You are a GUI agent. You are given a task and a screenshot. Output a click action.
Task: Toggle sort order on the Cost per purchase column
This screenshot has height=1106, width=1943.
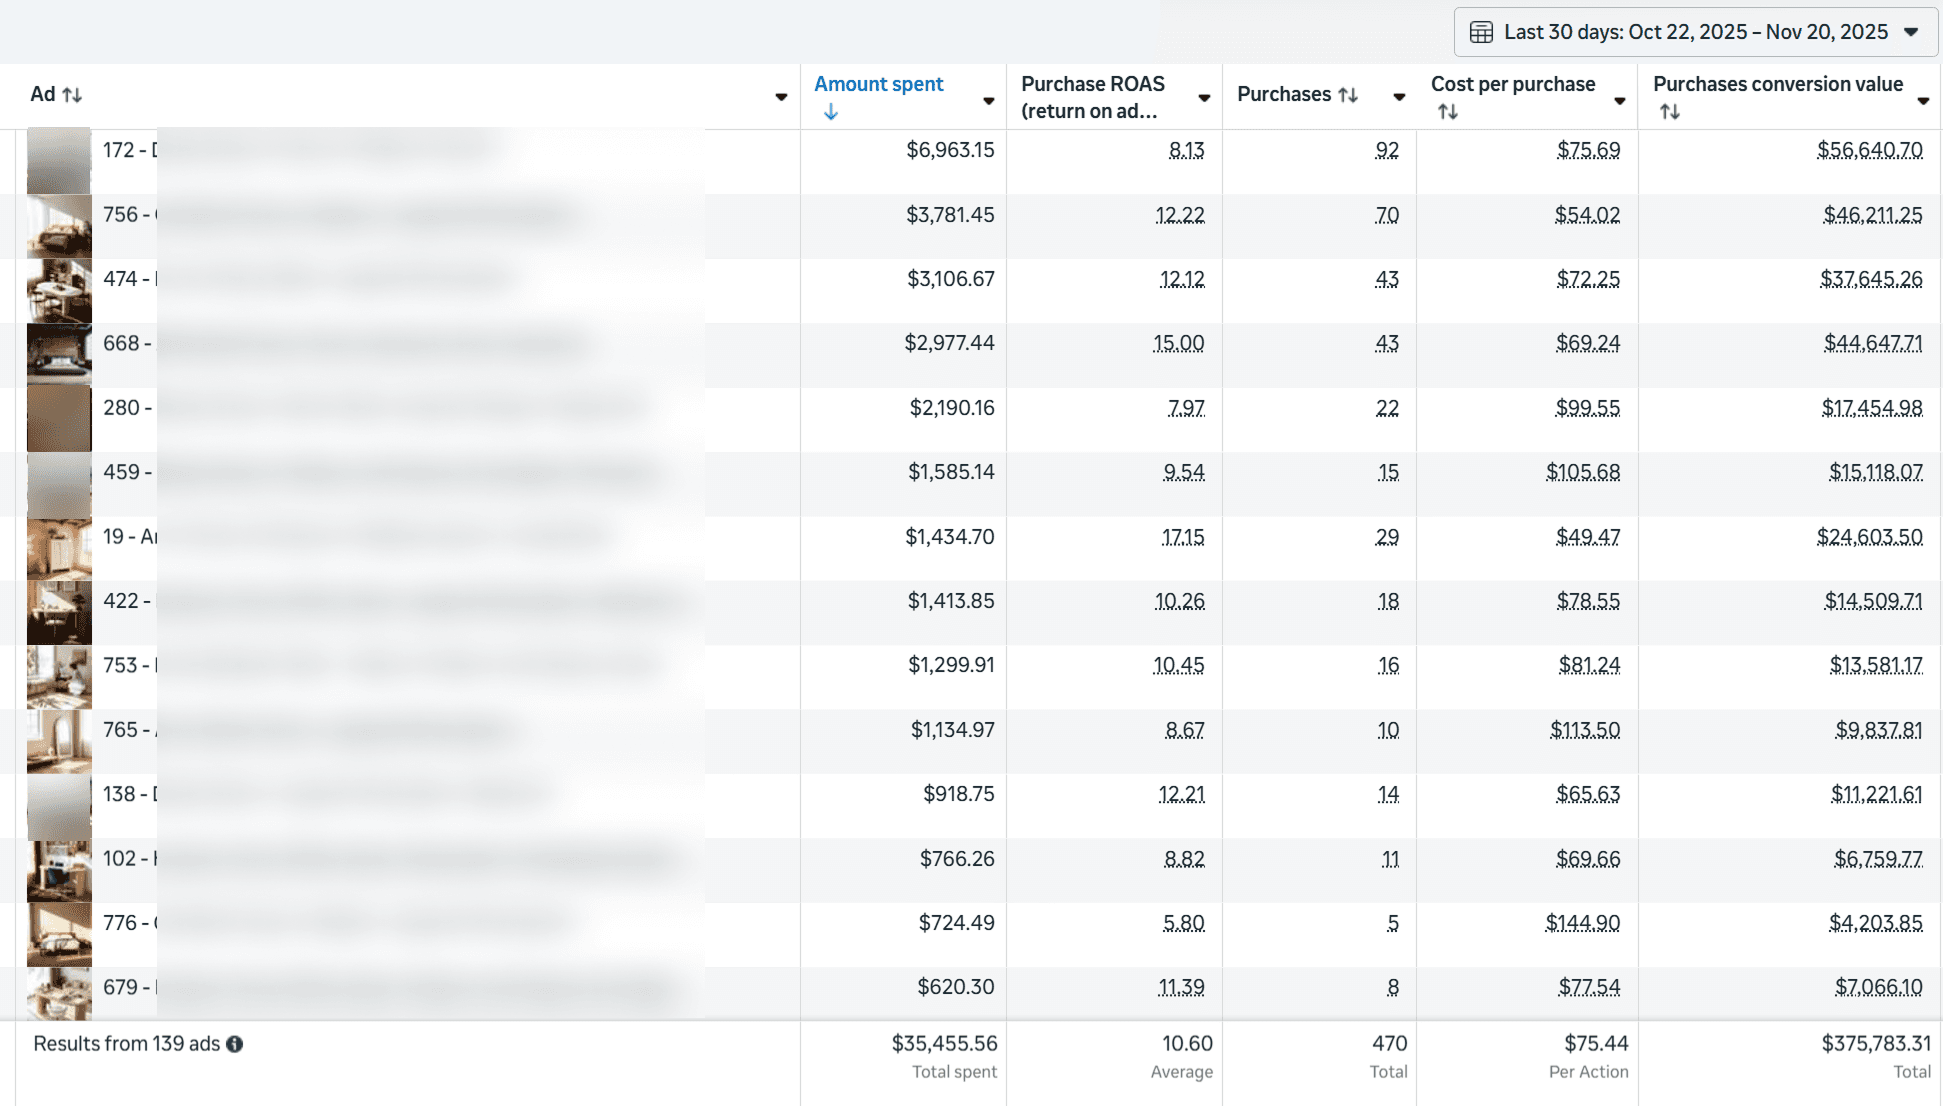point(1447,113)
